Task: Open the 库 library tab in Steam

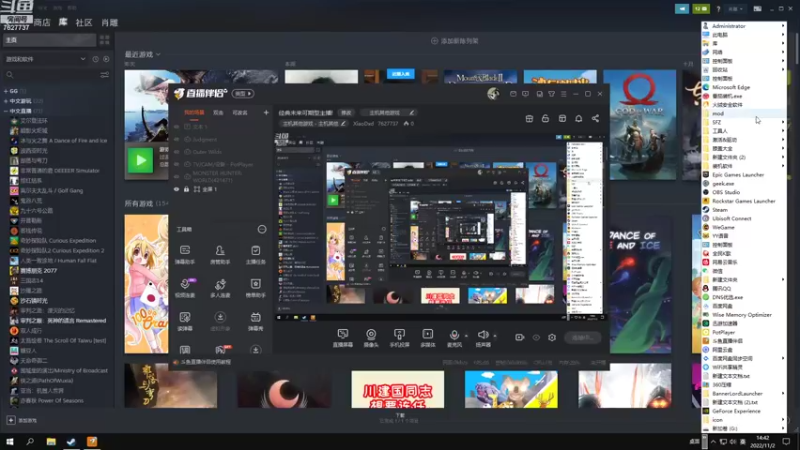Action: (63, 22)
